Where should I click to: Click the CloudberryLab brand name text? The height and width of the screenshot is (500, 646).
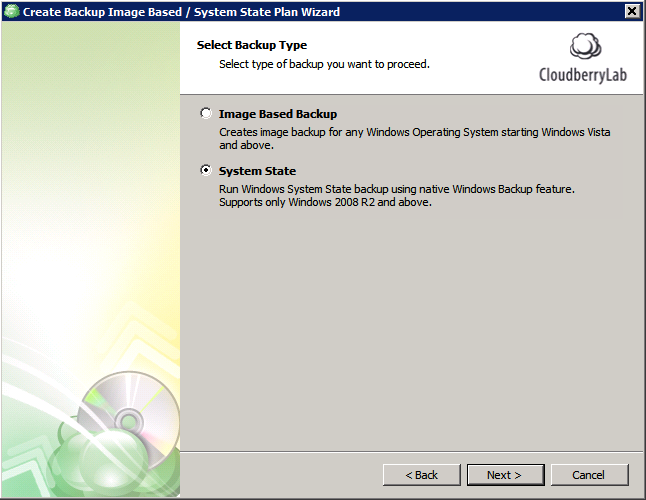click(x=583, y=75)
